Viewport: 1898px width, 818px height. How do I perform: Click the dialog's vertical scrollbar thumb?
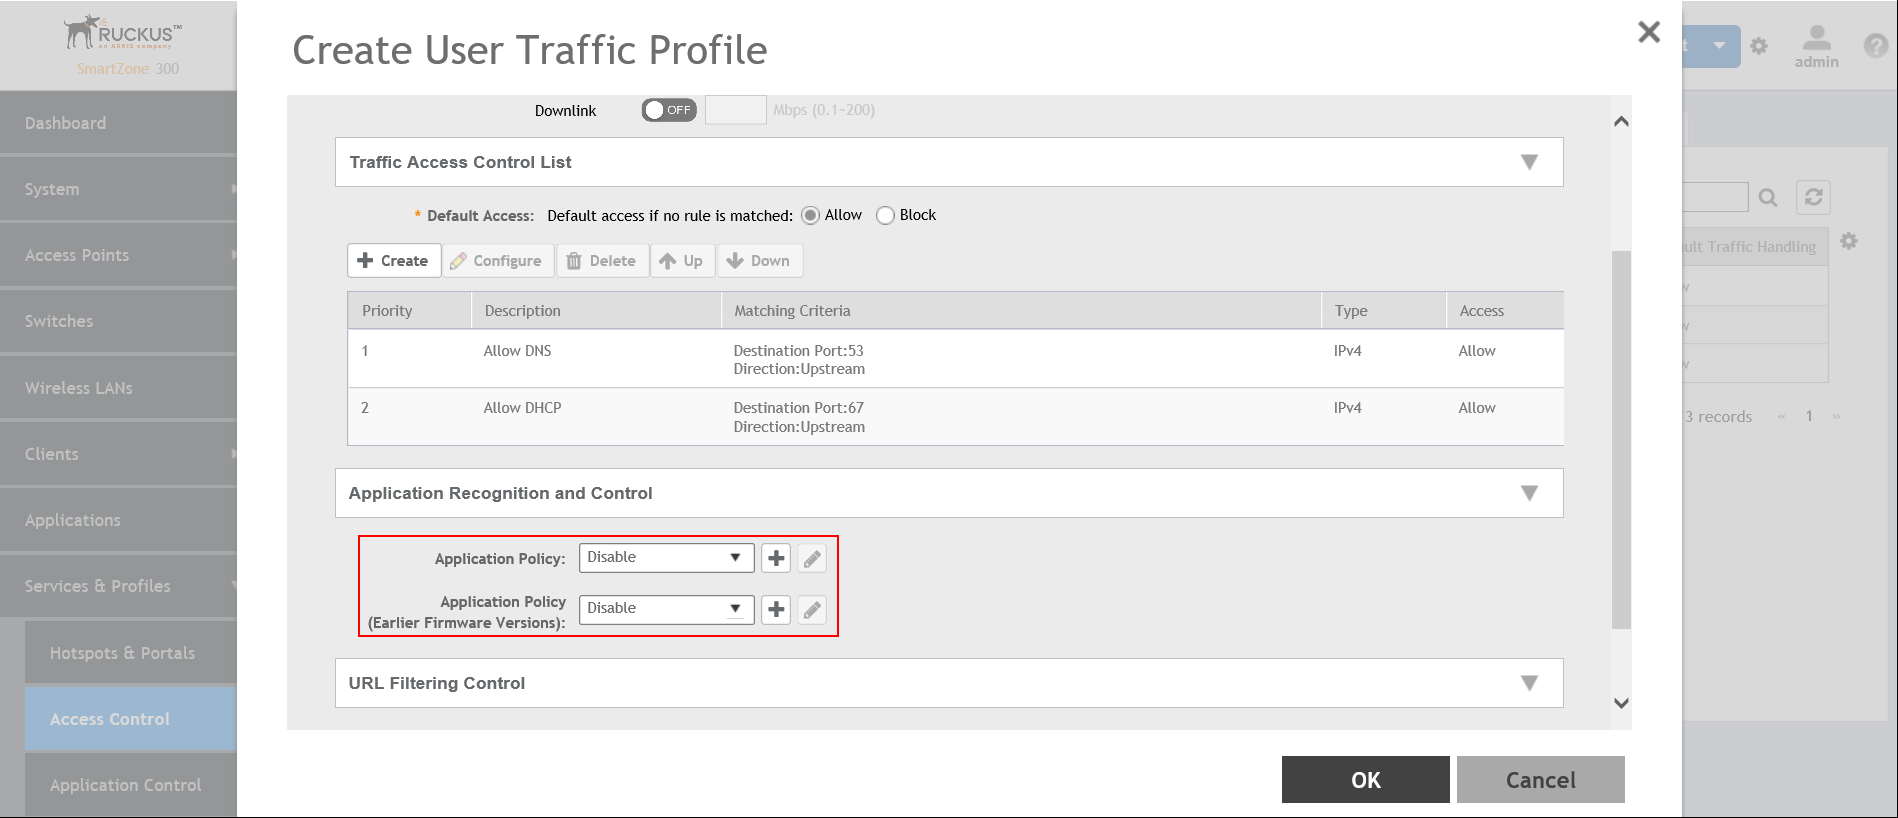[x=1621, y=440]
